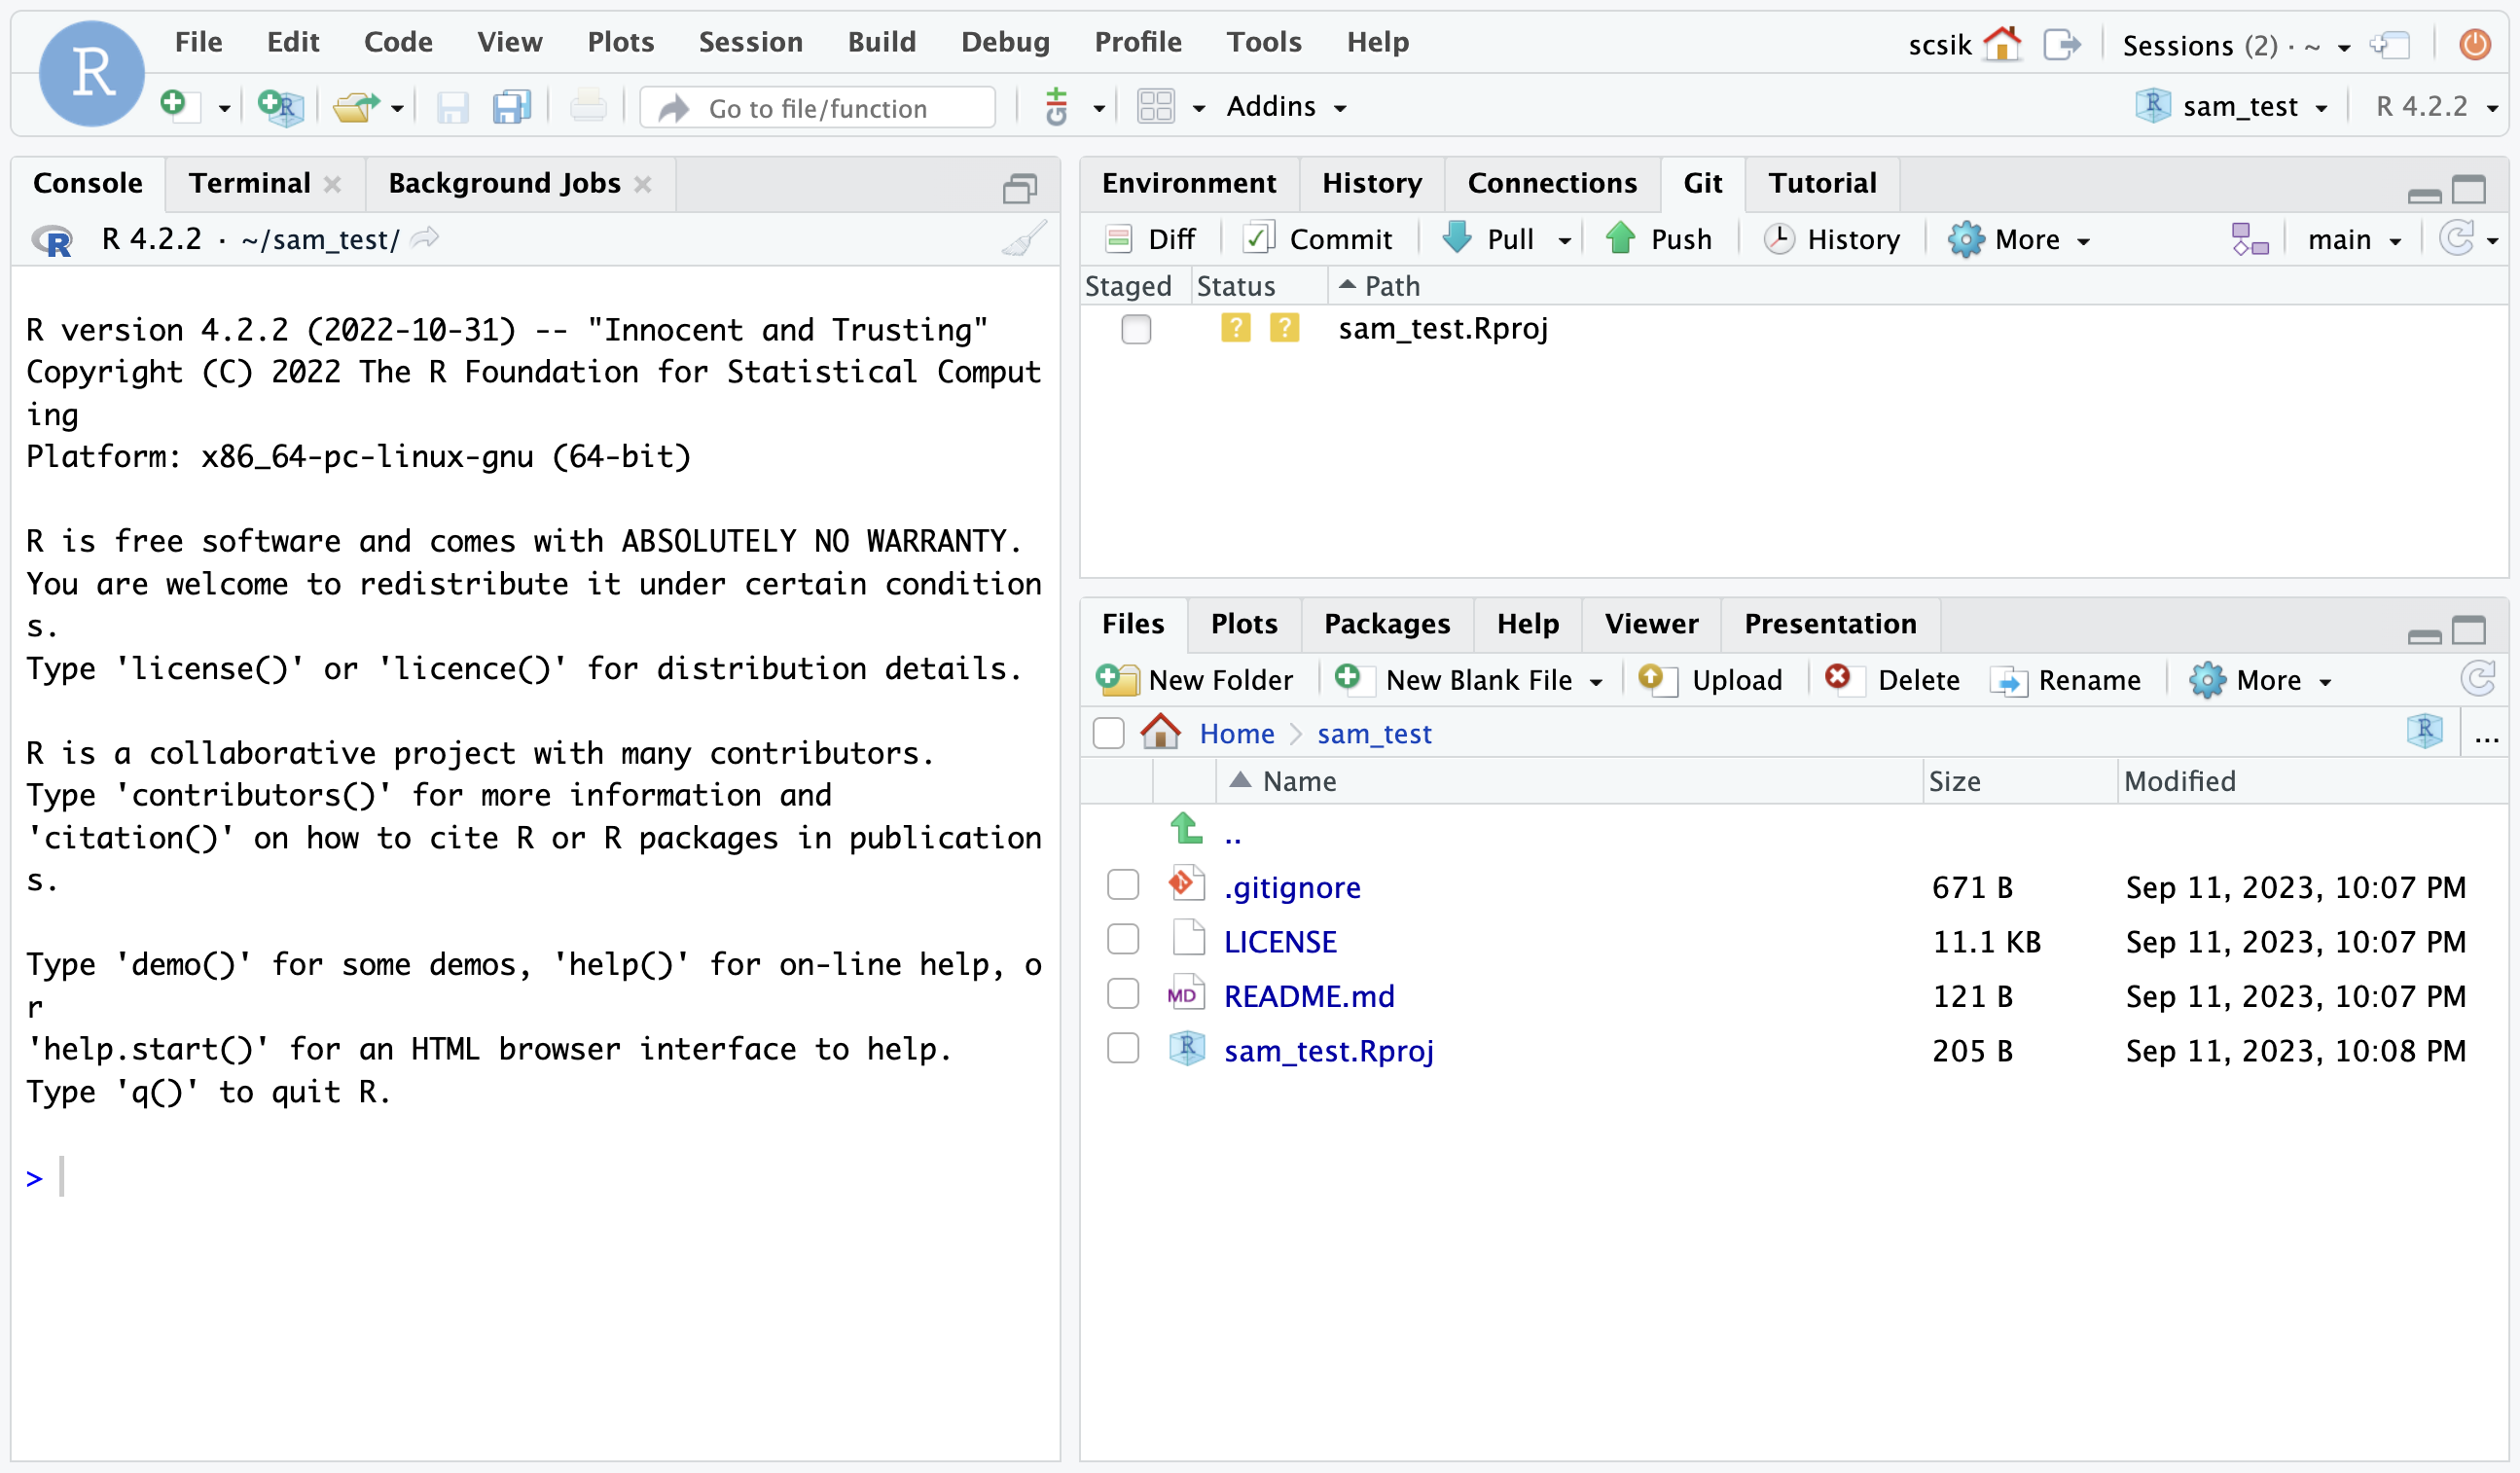Click the Git Pull down-arrow icon
2520x1473 pixels.
pyautogui.click(x=1457, y=238)
